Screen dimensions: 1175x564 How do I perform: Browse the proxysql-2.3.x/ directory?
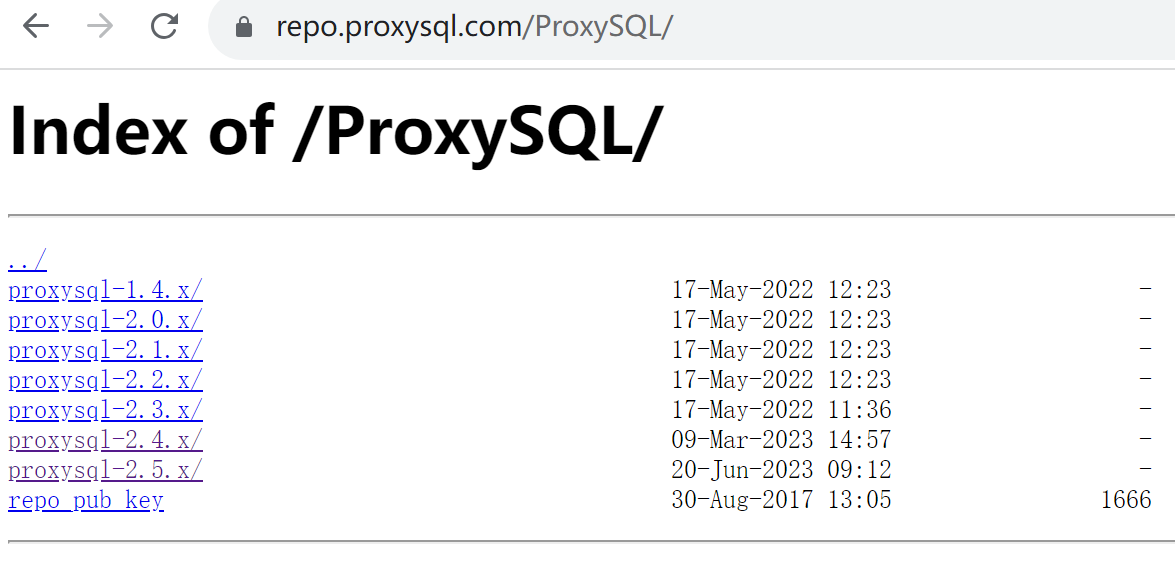[x=105, y=410]
